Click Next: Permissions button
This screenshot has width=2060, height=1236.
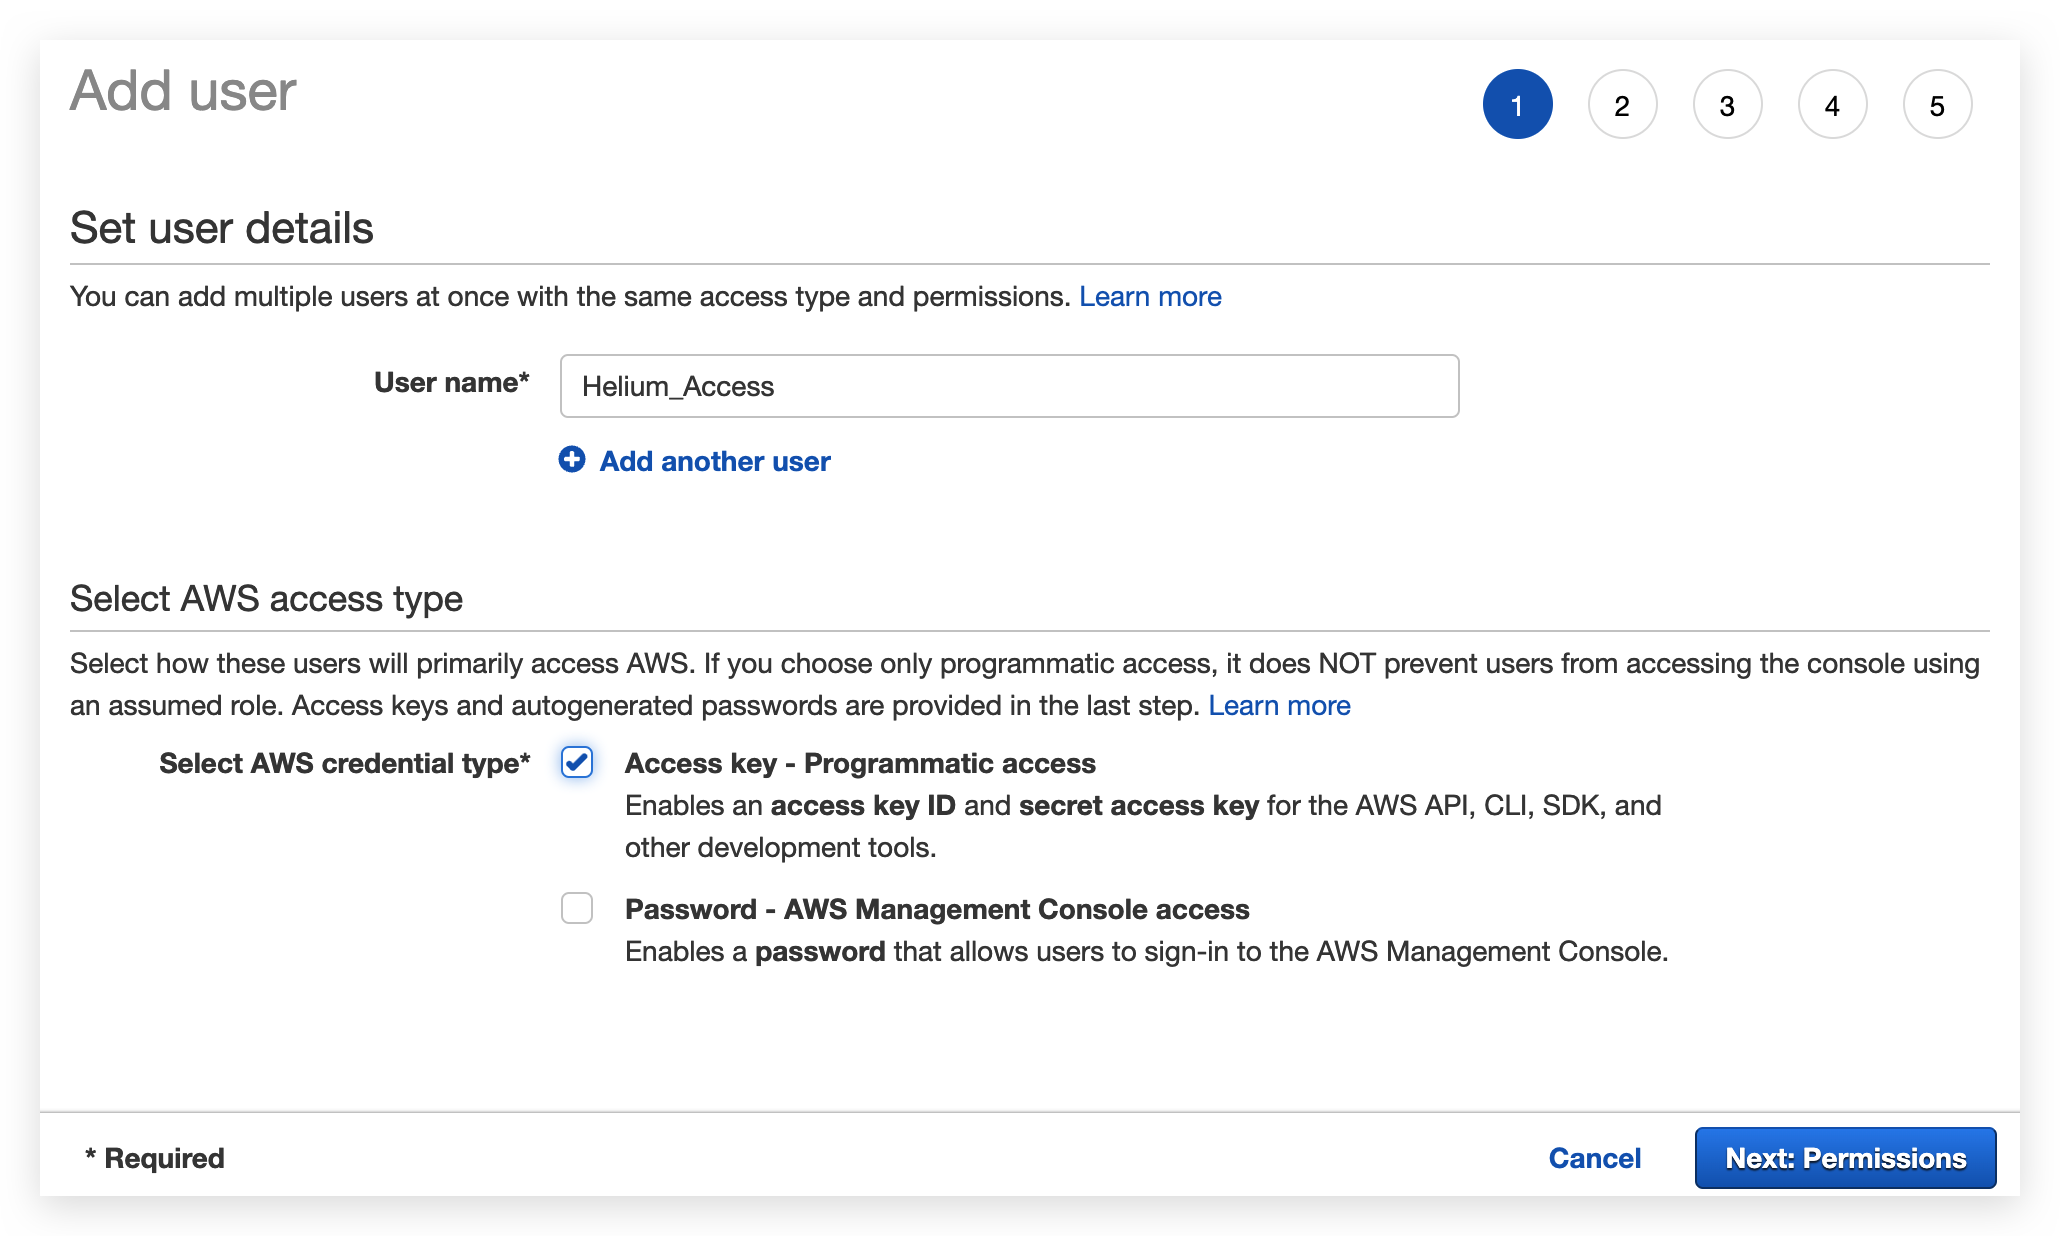point(1845,1158)
